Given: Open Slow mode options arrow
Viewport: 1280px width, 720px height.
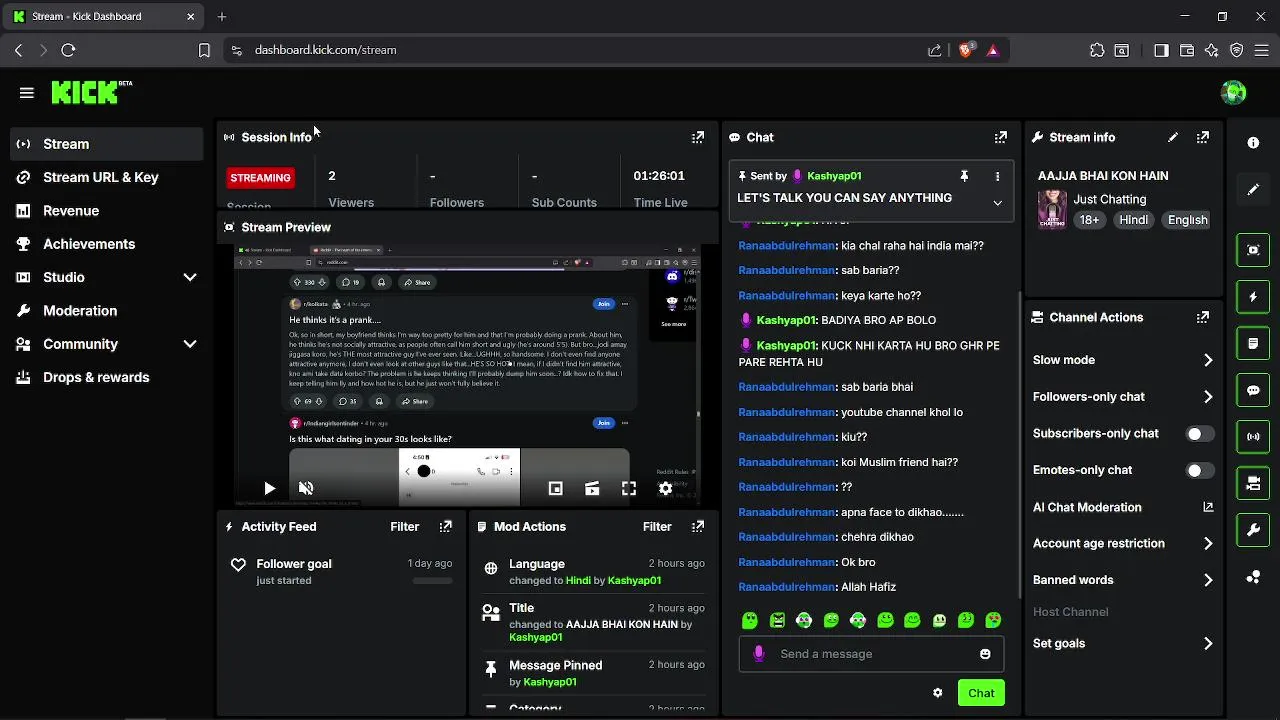Looking at the screenshot, I should coord(1208,360).
